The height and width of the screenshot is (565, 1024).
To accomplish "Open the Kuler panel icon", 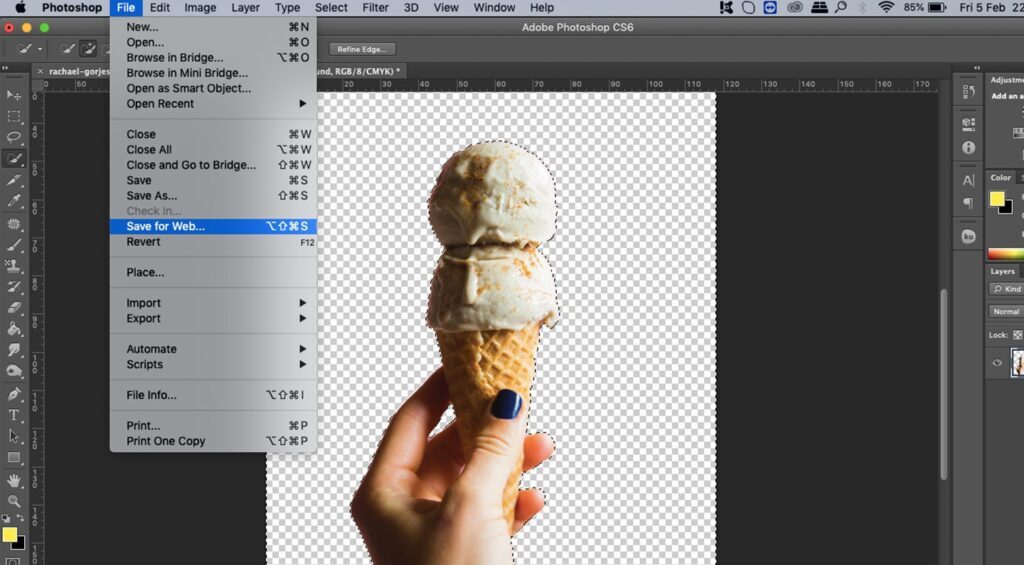I will point(968,237).
